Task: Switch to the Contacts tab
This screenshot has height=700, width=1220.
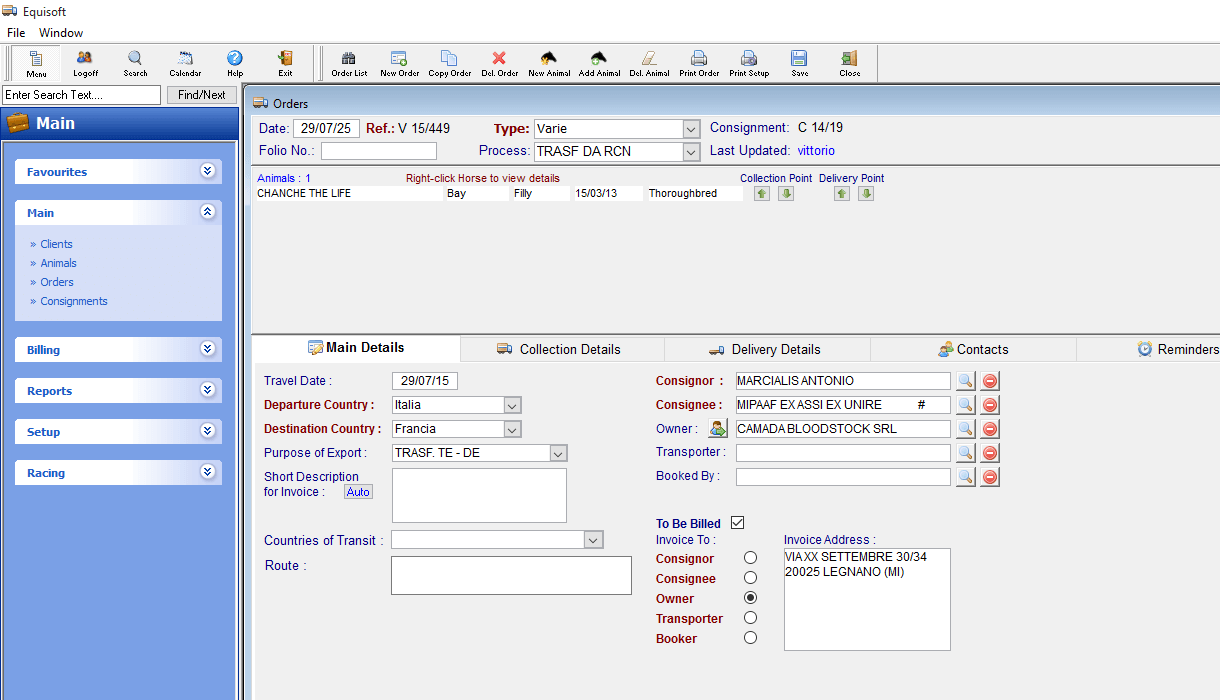Action: 973,349
